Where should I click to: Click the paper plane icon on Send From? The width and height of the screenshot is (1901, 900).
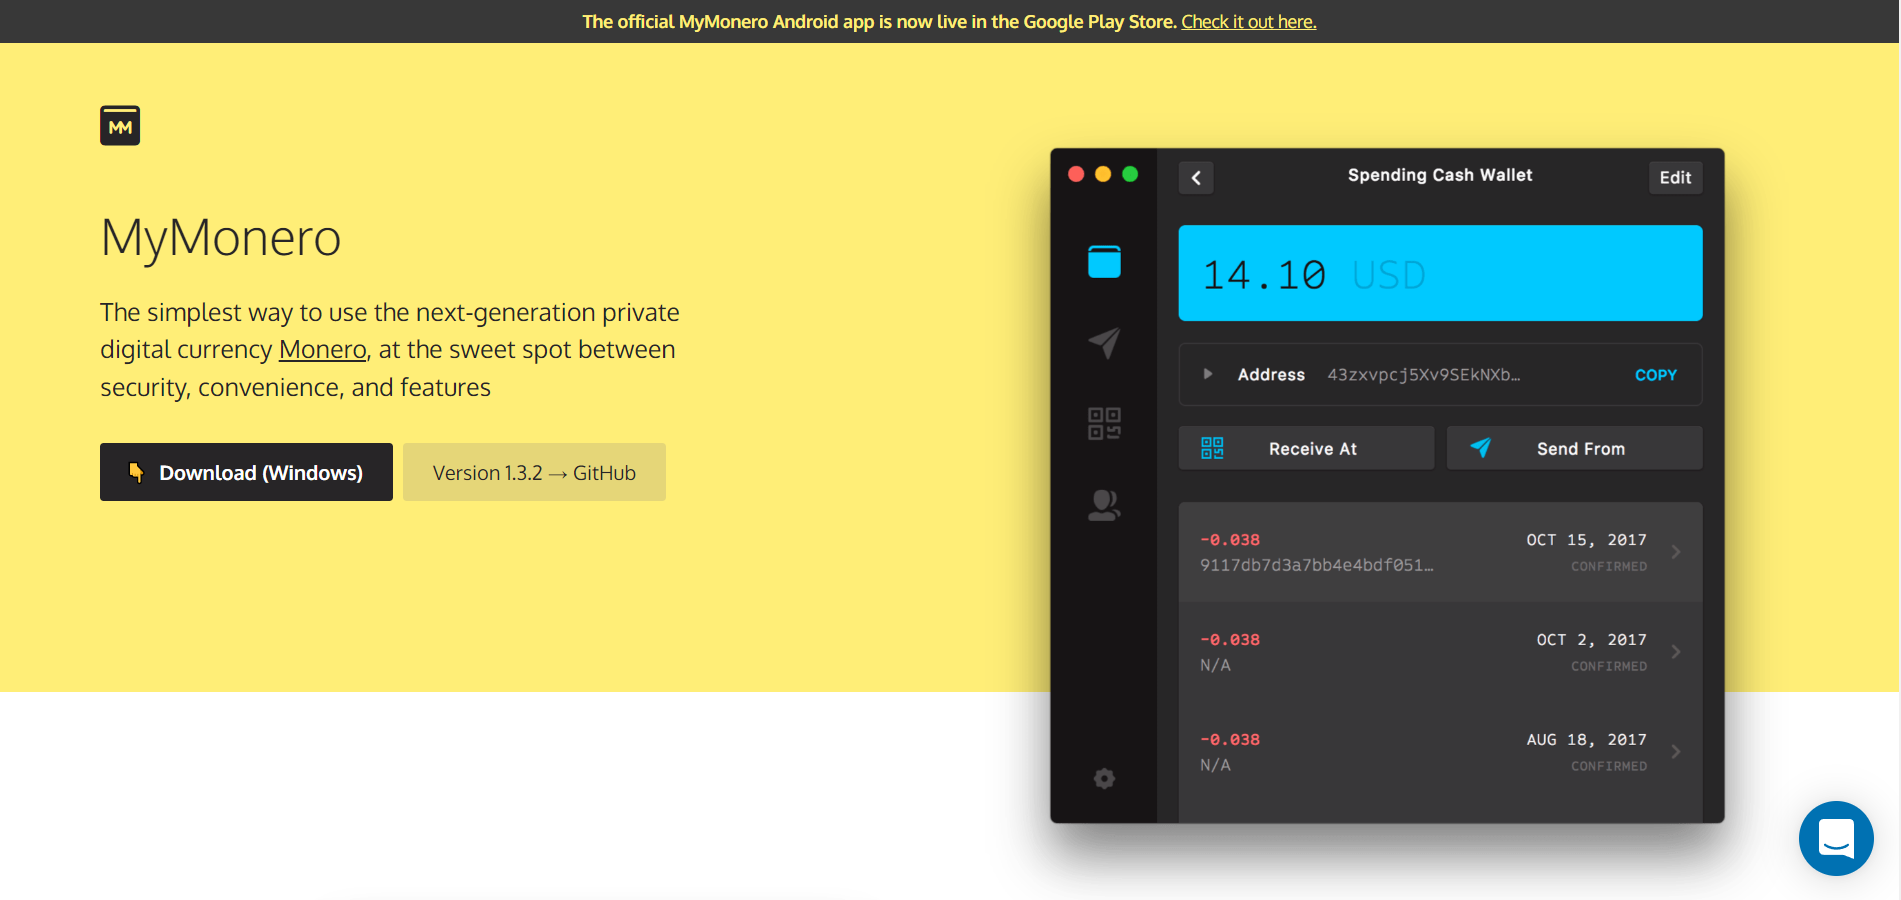(1481, 447)
